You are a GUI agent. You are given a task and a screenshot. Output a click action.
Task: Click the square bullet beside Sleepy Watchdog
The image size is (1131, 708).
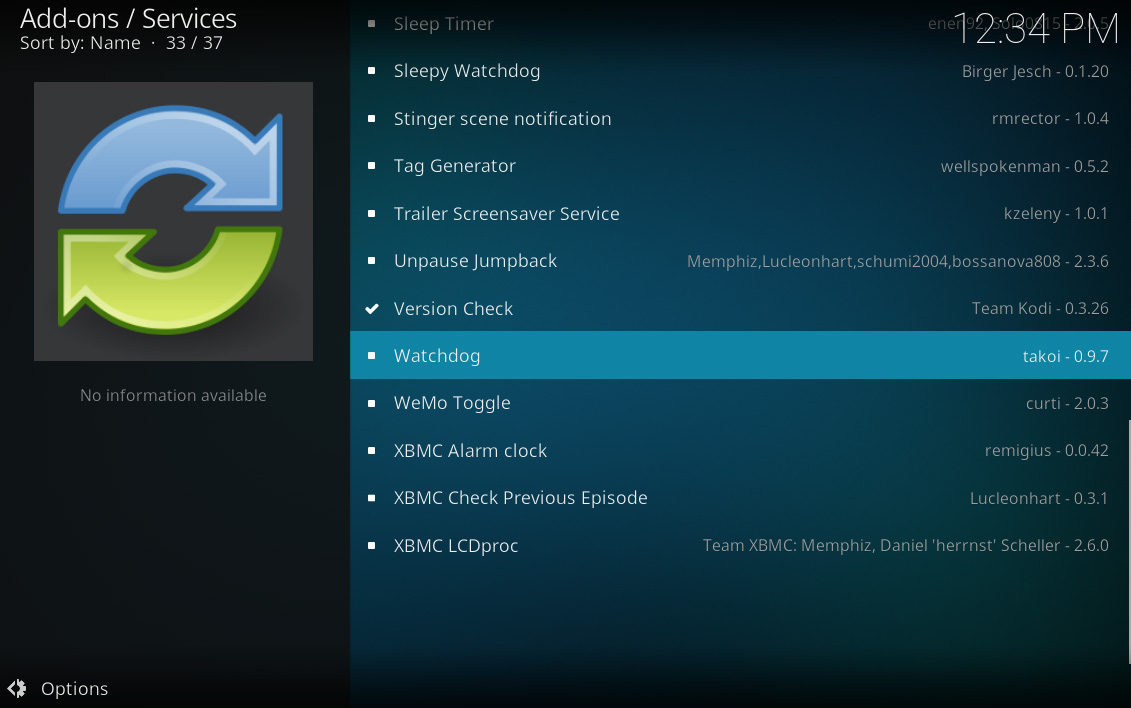pos(371,71)
